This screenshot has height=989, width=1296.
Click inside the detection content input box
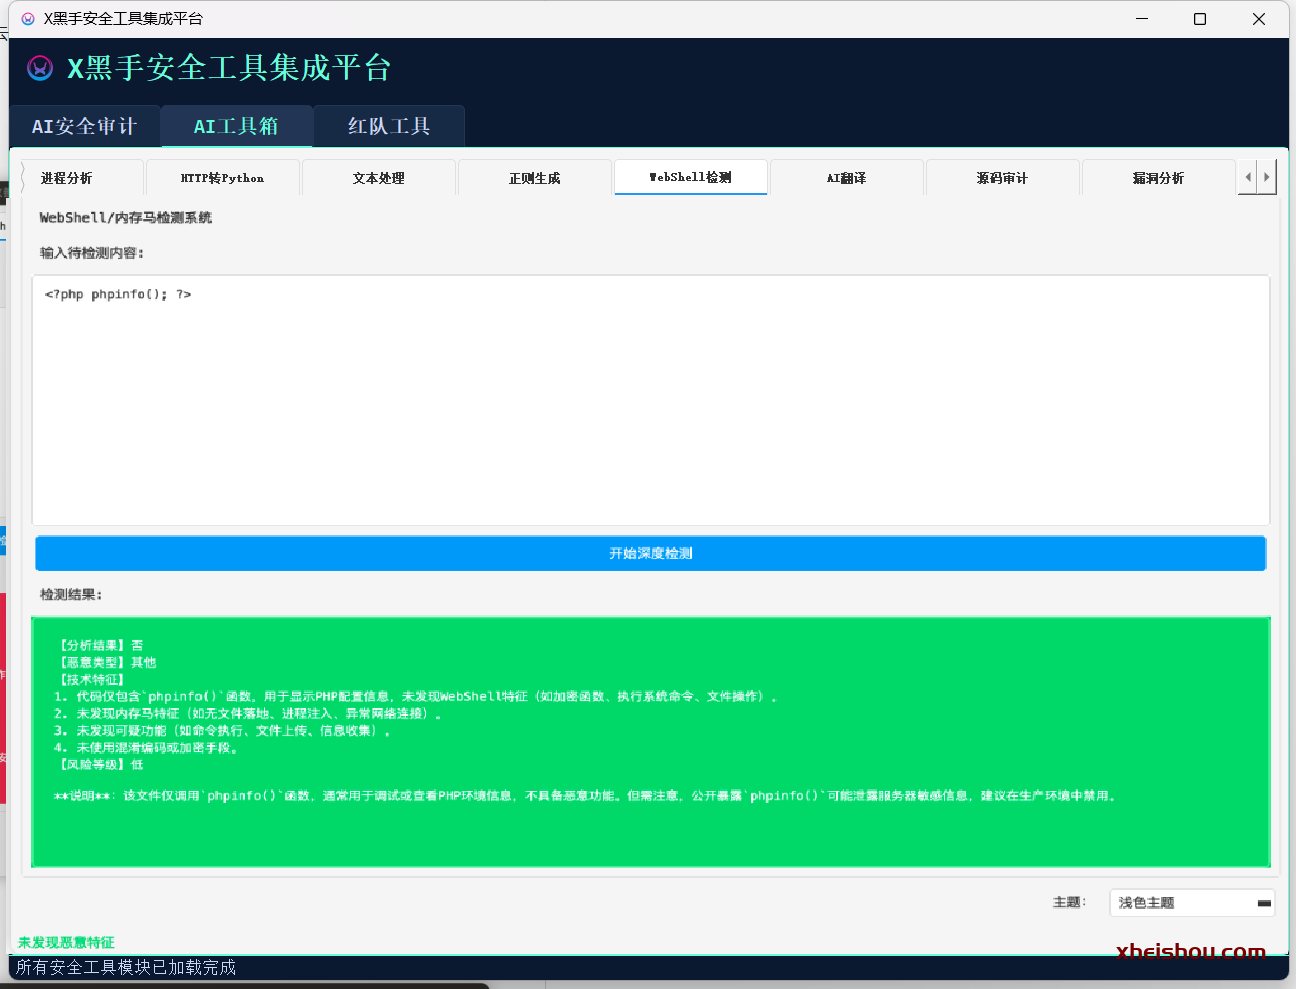tap(651, 400)
